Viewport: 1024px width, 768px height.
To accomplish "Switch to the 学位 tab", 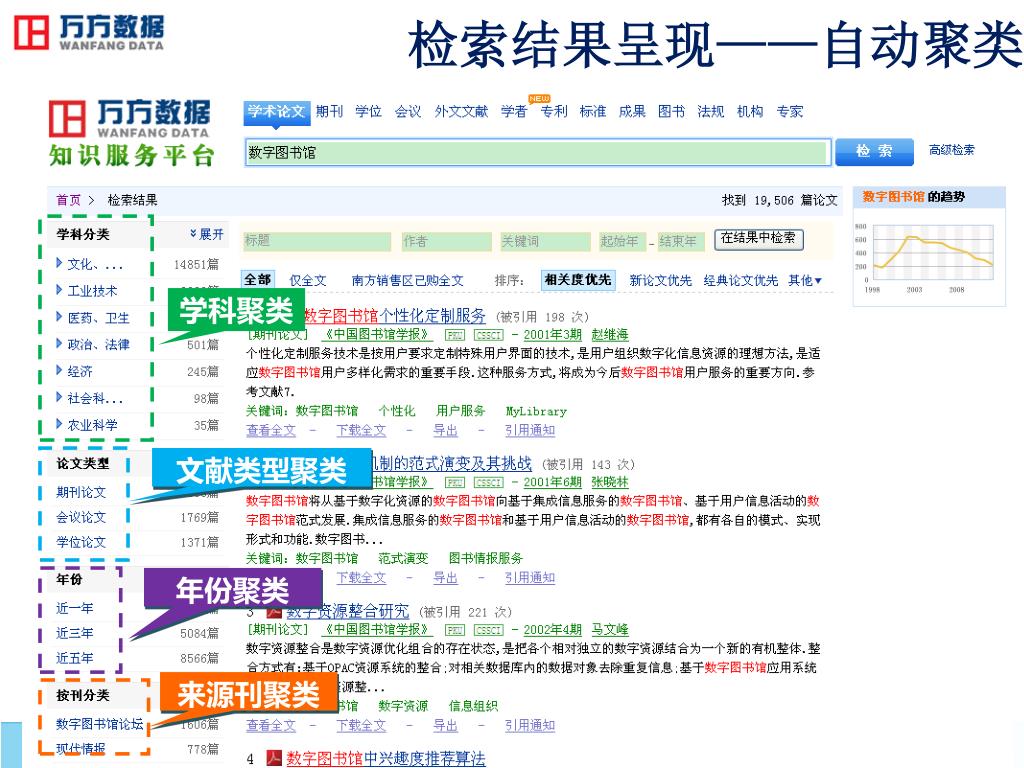I will (368, 112).
